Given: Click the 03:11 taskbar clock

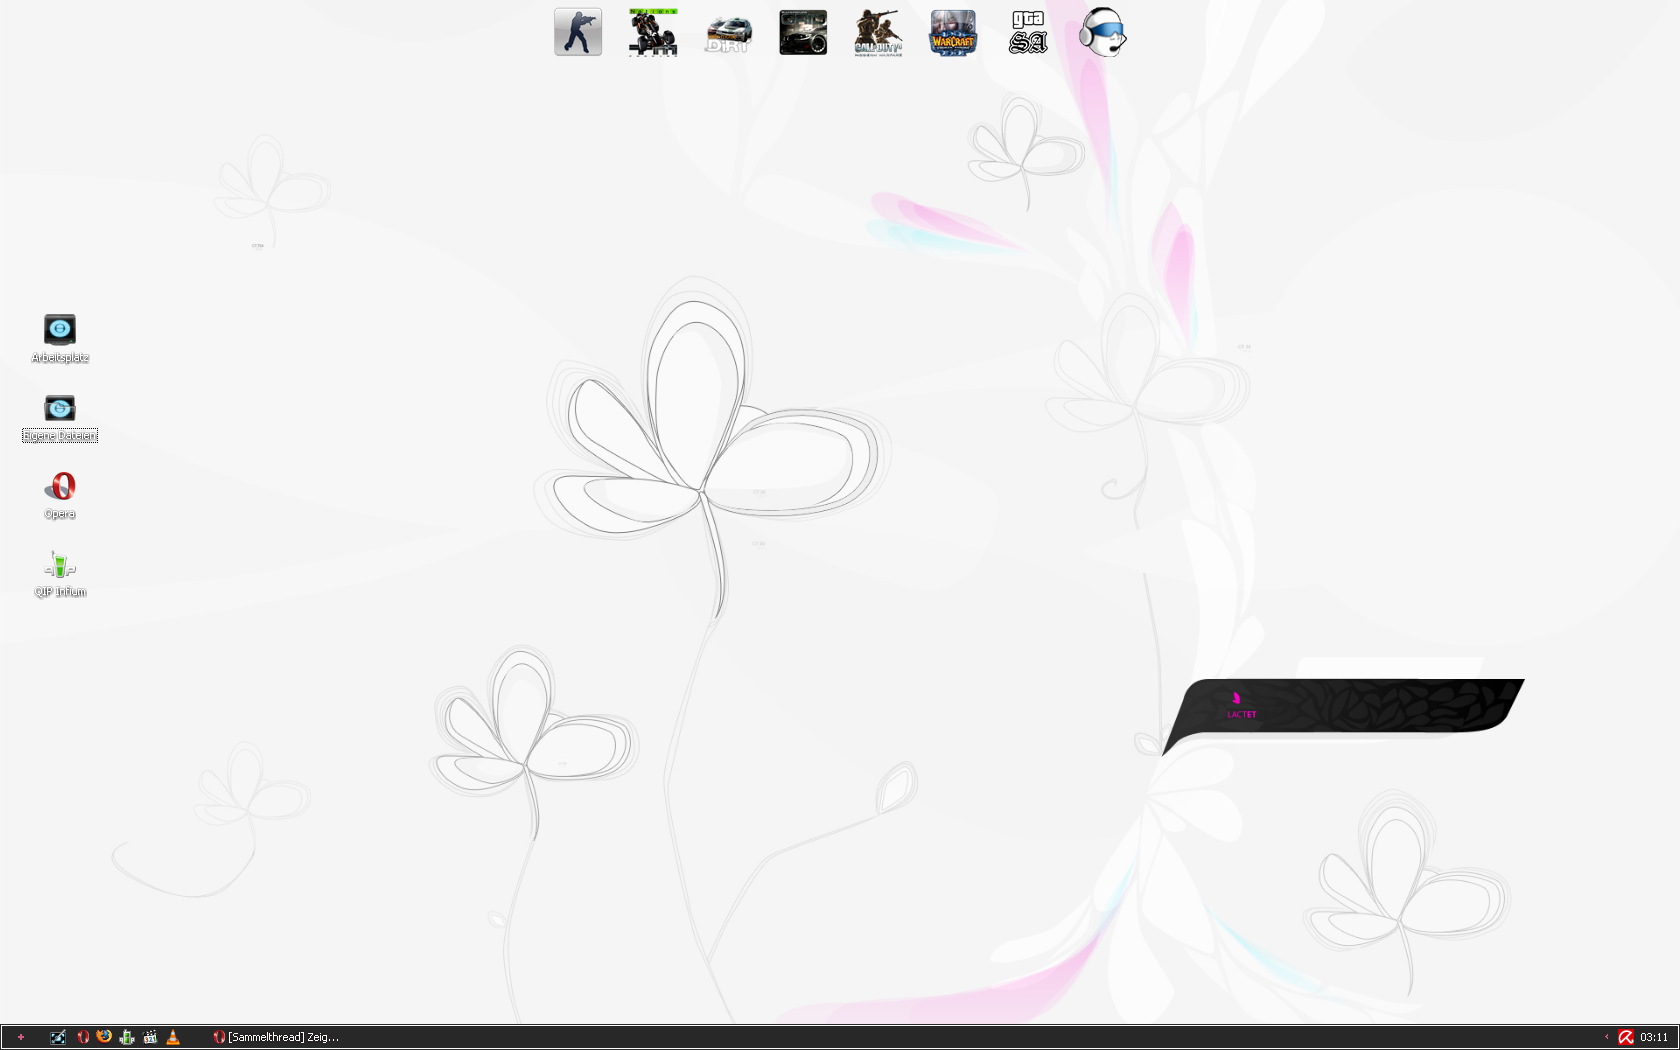Looking at the screenshot, I should tap(1654, 1037).
